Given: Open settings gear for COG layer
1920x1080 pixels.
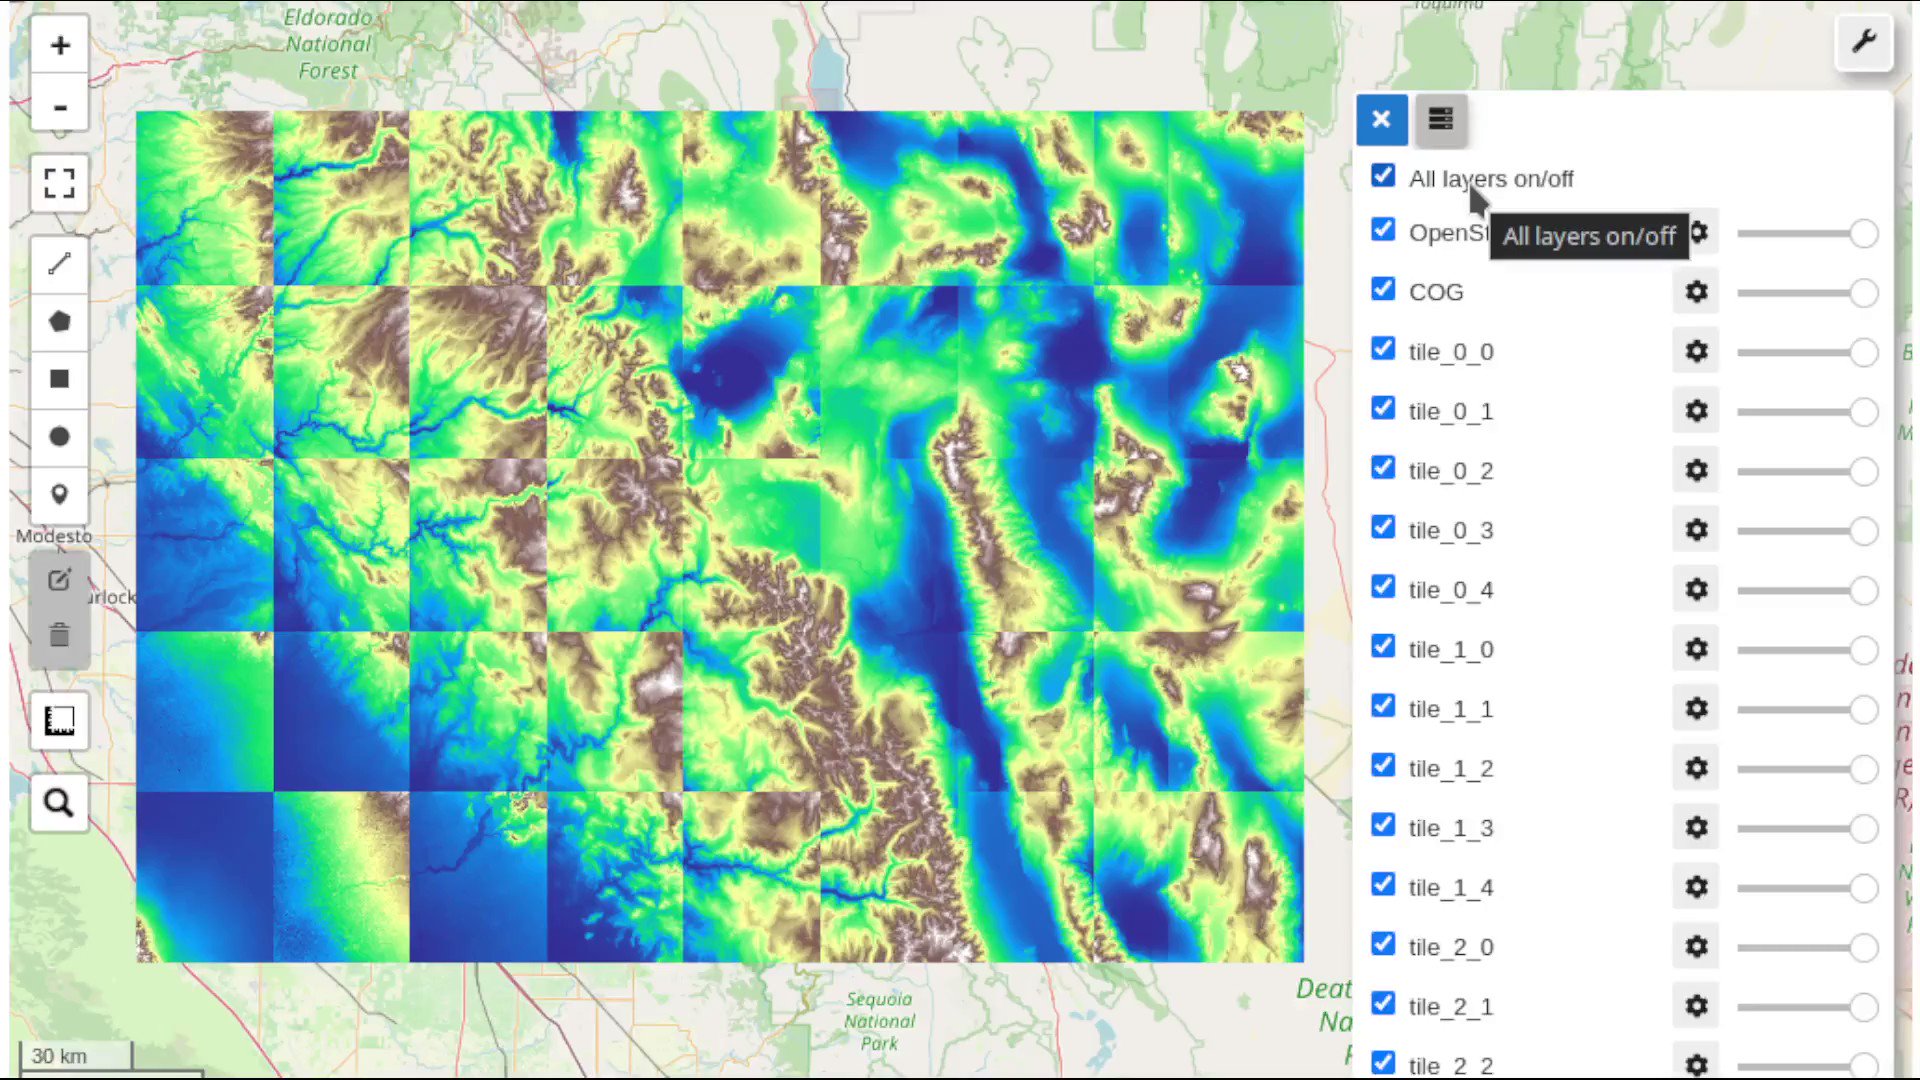Looking at the screenshot, I should pyautogui.click(x=1696, y=292).
